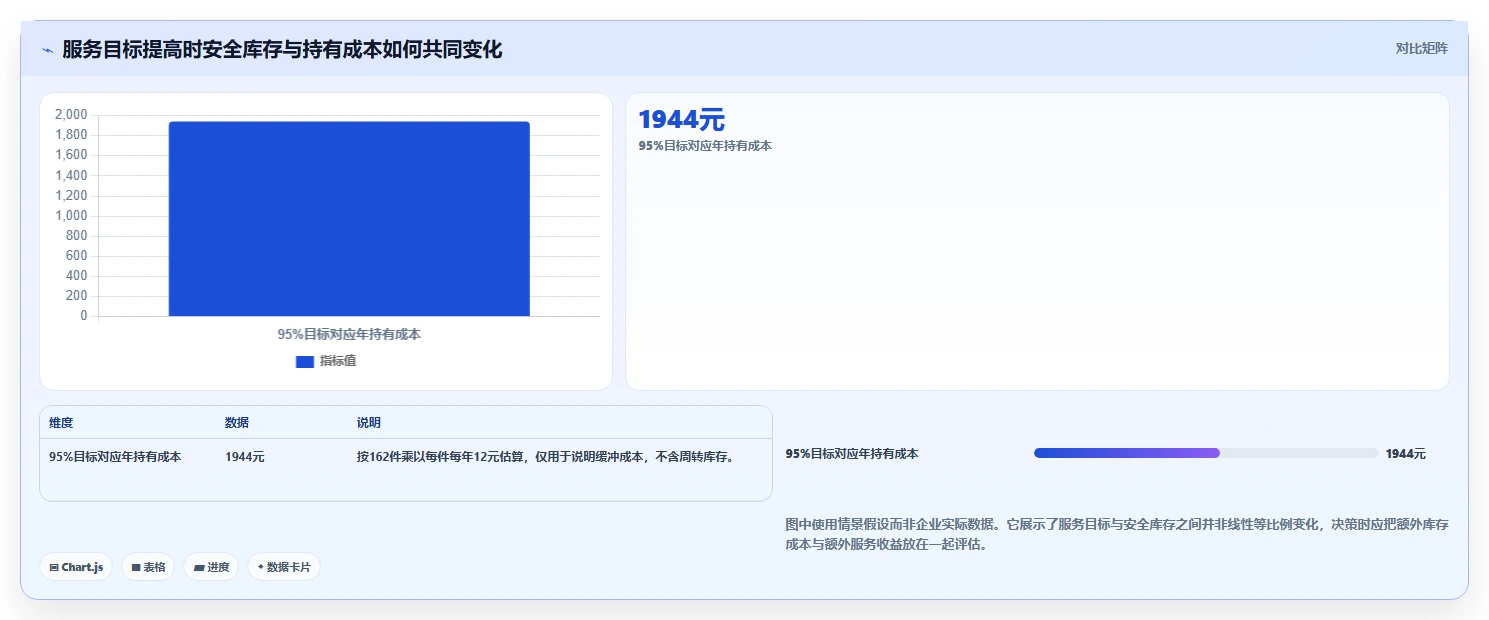Screen dimensions: 1489x620
Task: Click the 维度 table column header
Action: (x=61, y=423)
